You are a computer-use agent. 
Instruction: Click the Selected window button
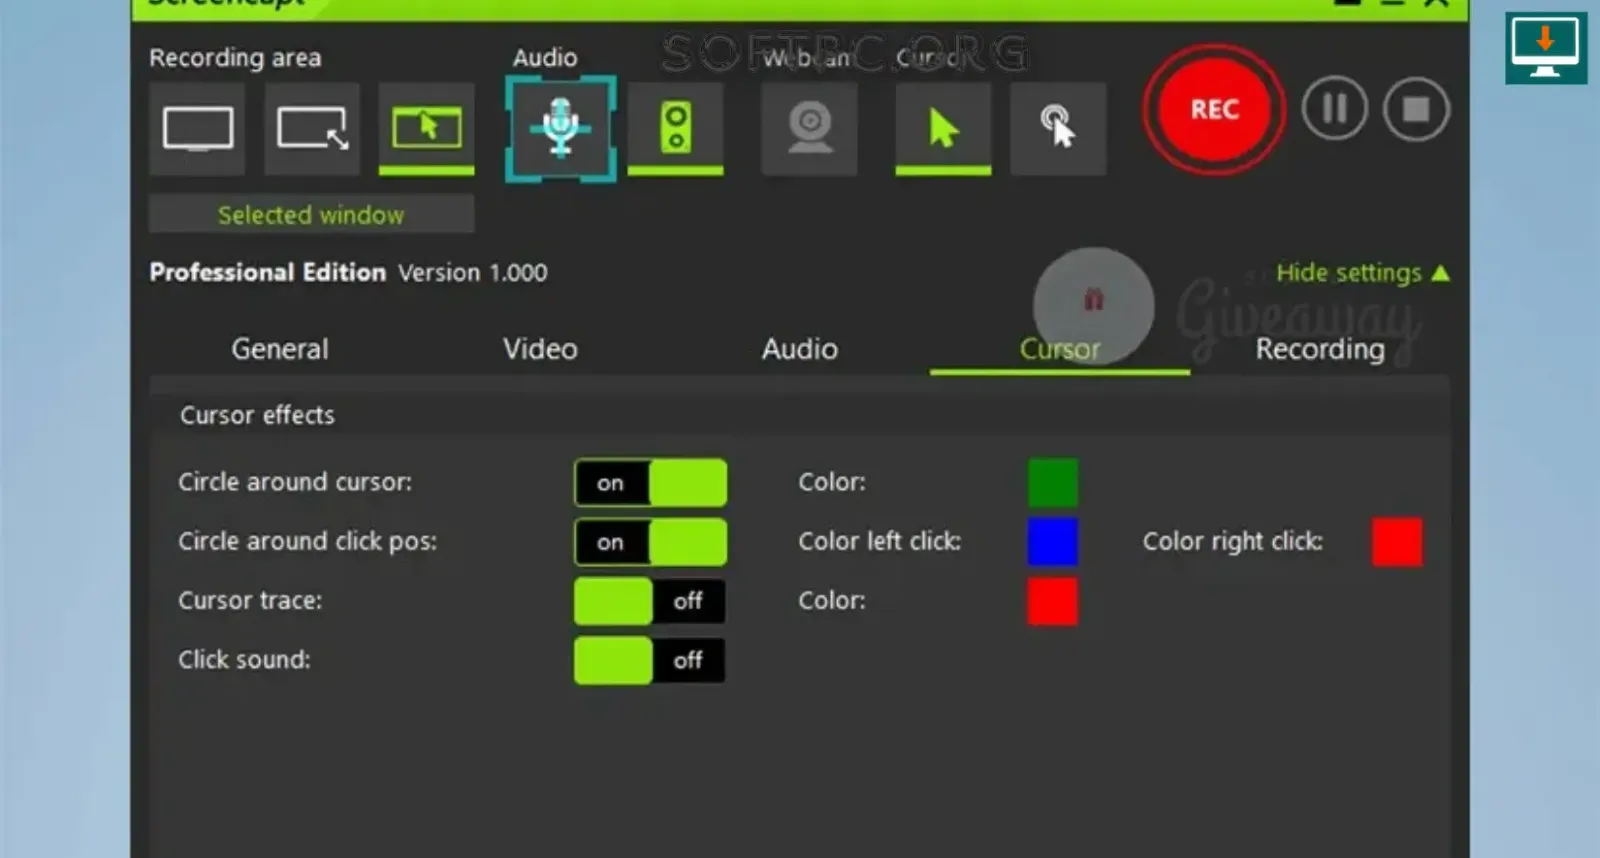click(x=311, y=214)
